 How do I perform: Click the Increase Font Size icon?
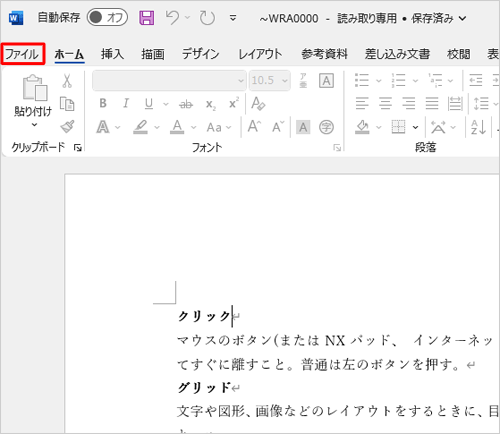254,127
